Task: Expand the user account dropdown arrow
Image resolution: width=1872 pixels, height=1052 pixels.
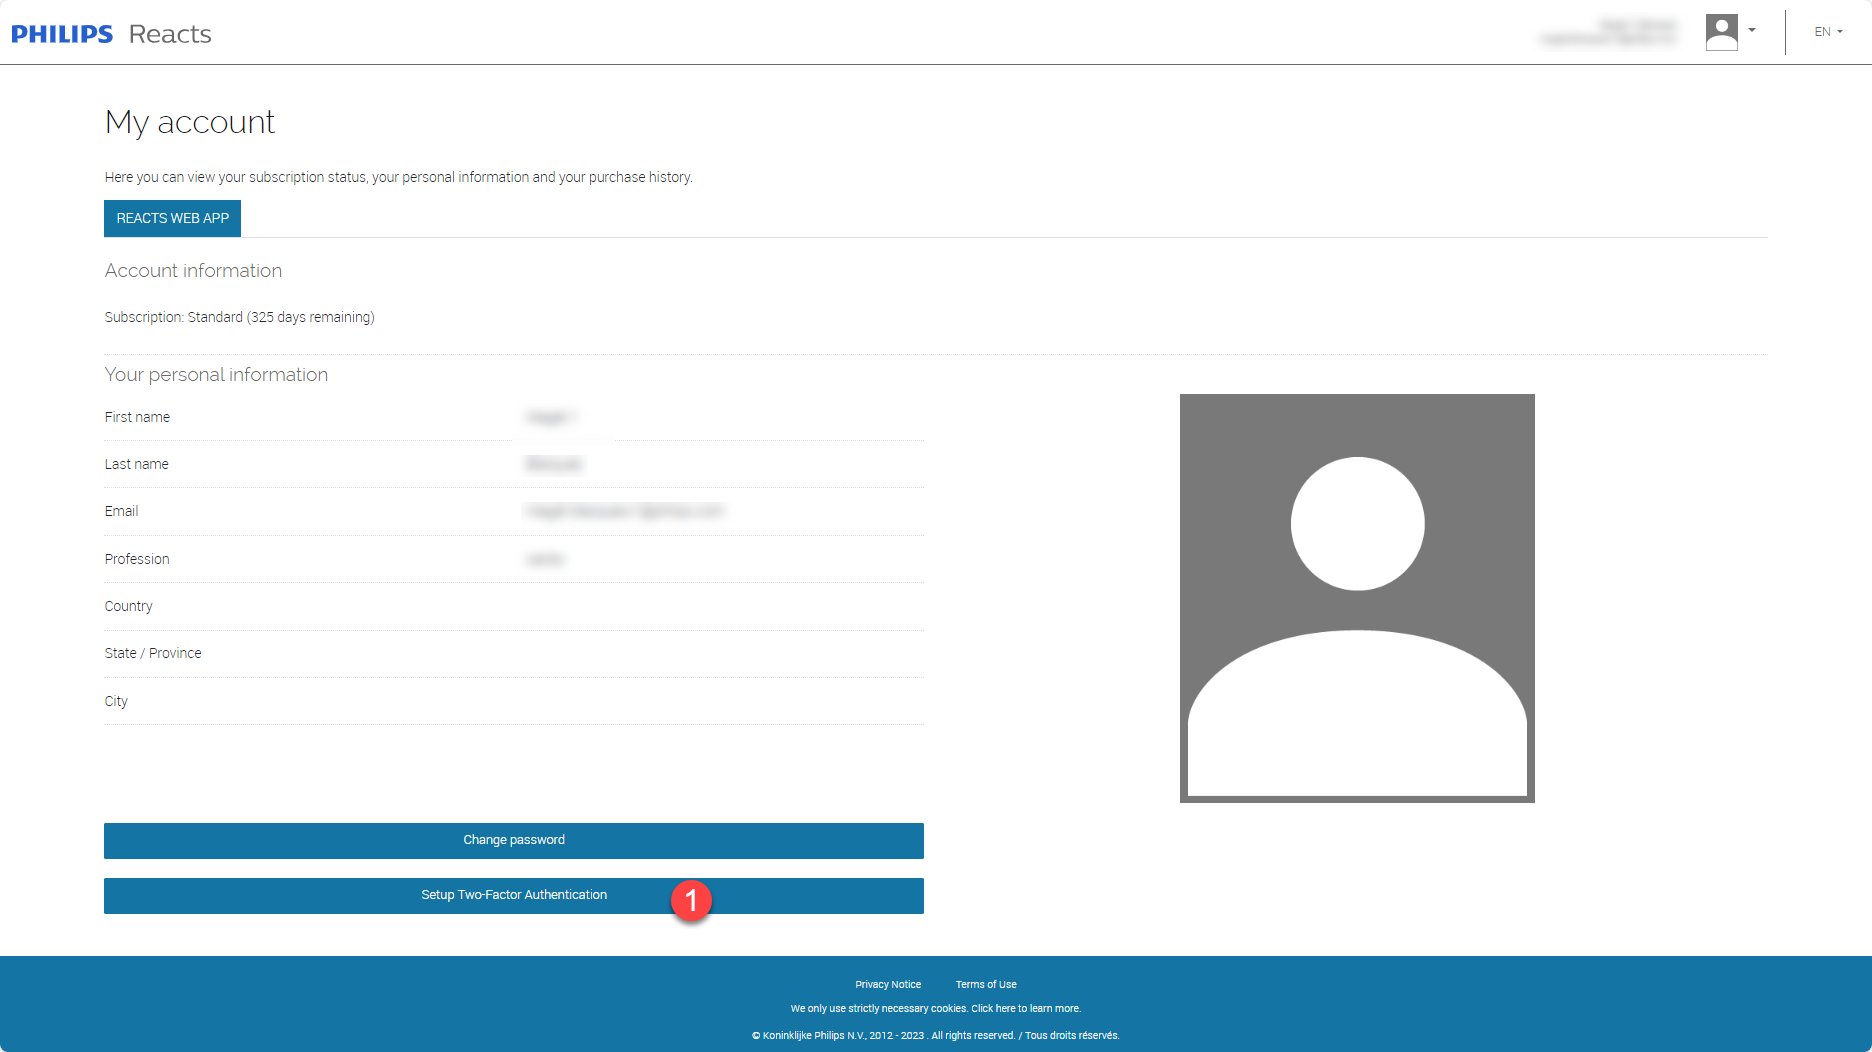Action: [1752, 30]
